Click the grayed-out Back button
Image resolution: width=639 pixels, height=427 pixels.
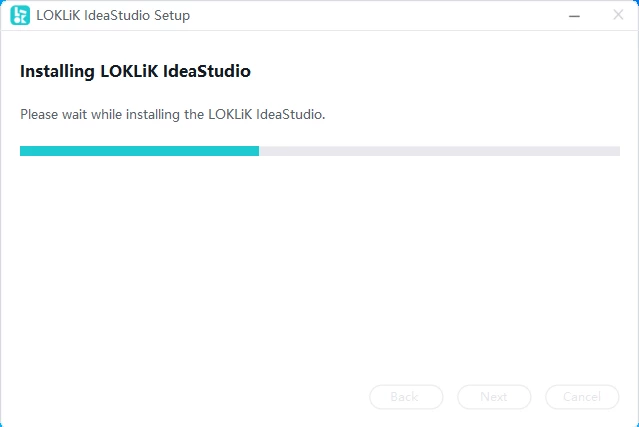pos(406,397)
